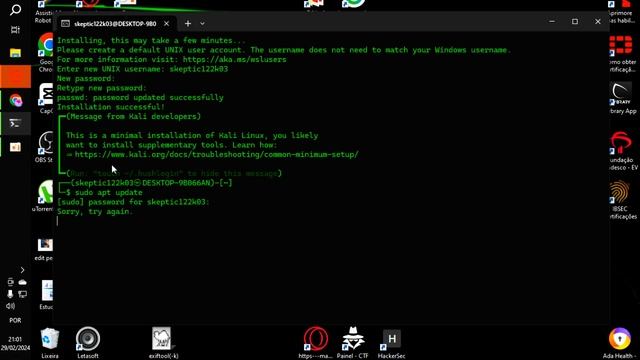Screen dimensions: 640x360
Task: Click 'Installation successful!' line
Action: 111,107
